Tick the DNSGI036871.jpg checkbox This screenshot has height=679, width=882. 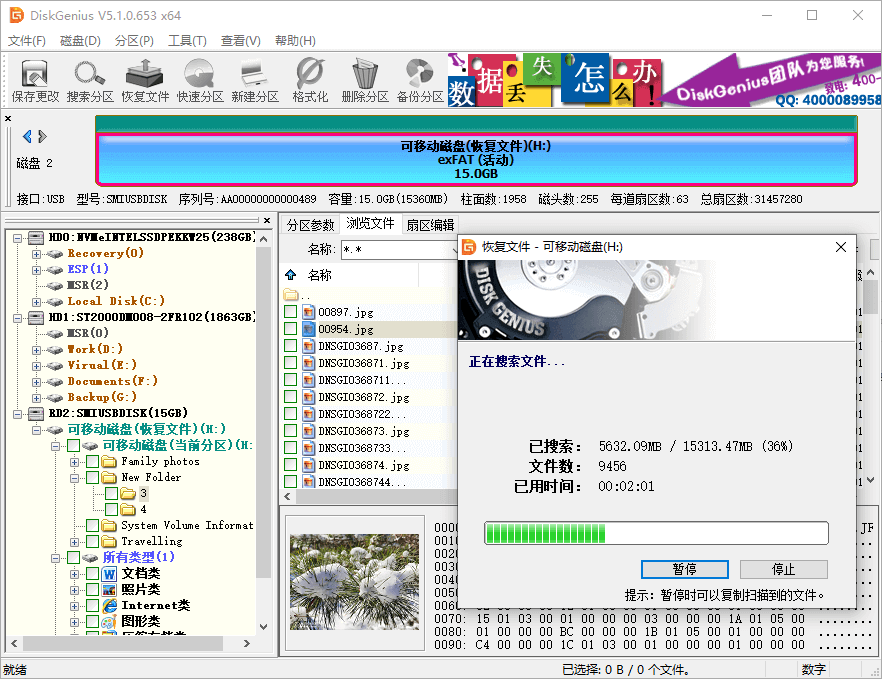click(290, 362)
